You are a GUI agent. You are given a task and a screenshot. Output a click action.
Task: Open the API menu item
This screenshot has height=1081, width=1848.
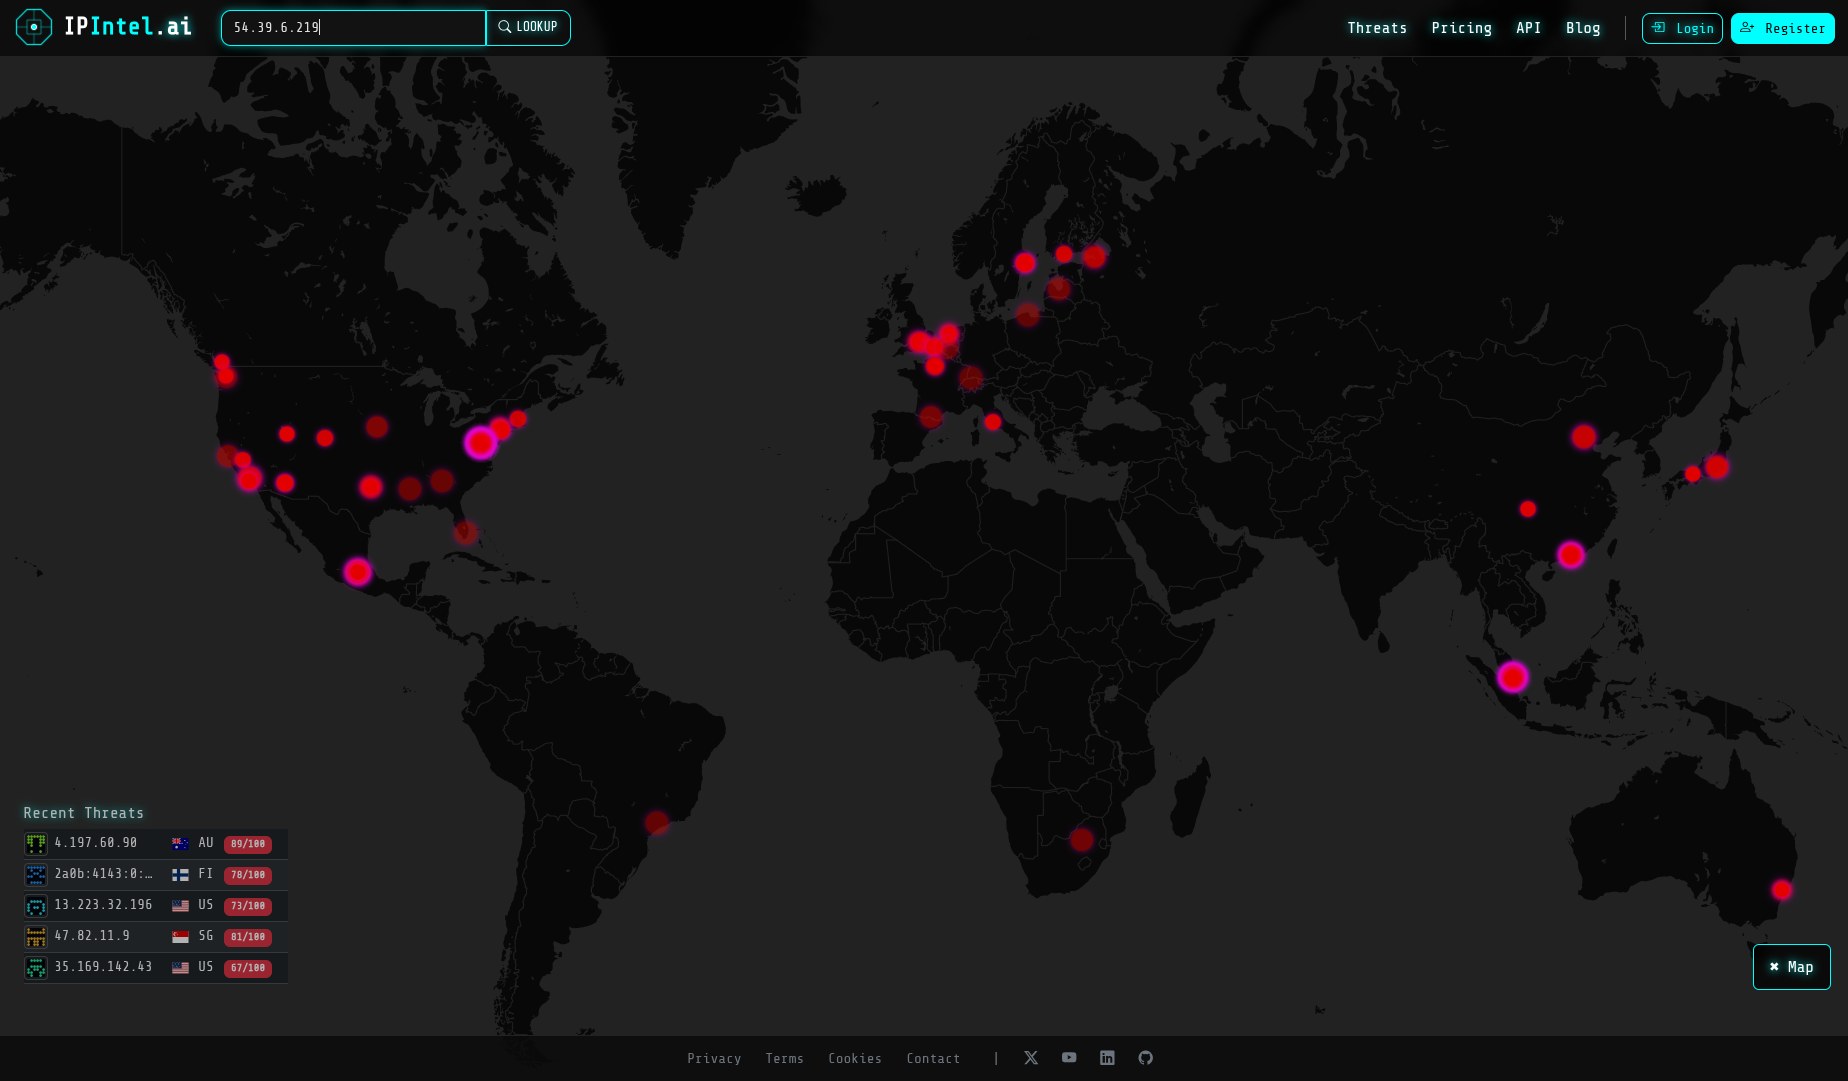[1528, 28]
